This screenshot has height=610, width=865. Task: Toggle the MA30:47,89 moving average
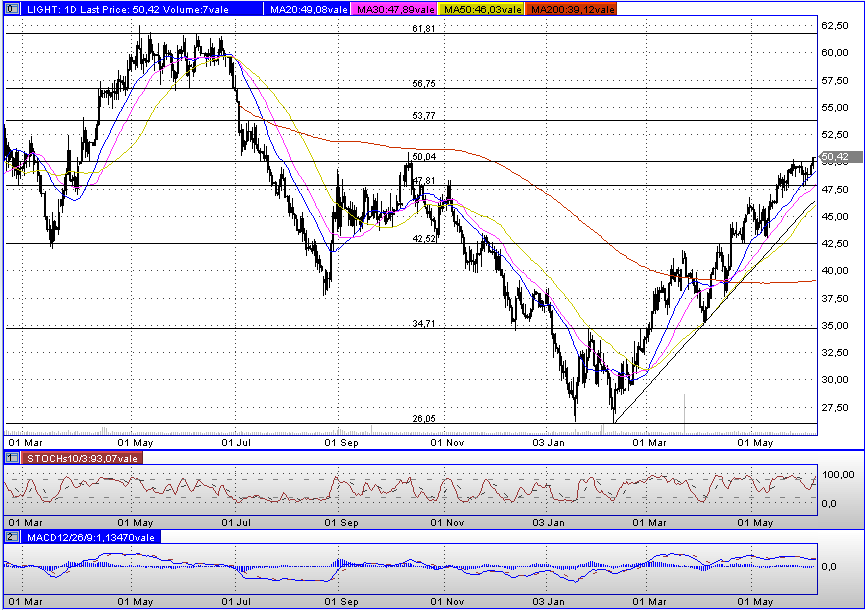(394, 9)
